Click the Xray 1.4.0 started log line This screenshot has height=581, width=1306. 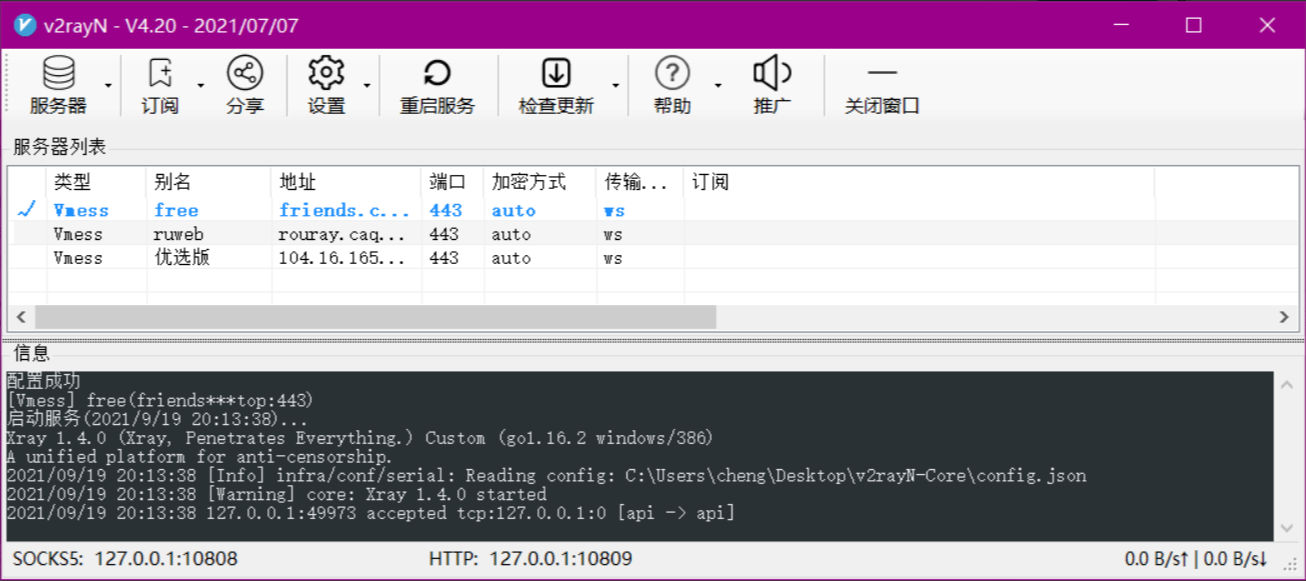(276, 494)
